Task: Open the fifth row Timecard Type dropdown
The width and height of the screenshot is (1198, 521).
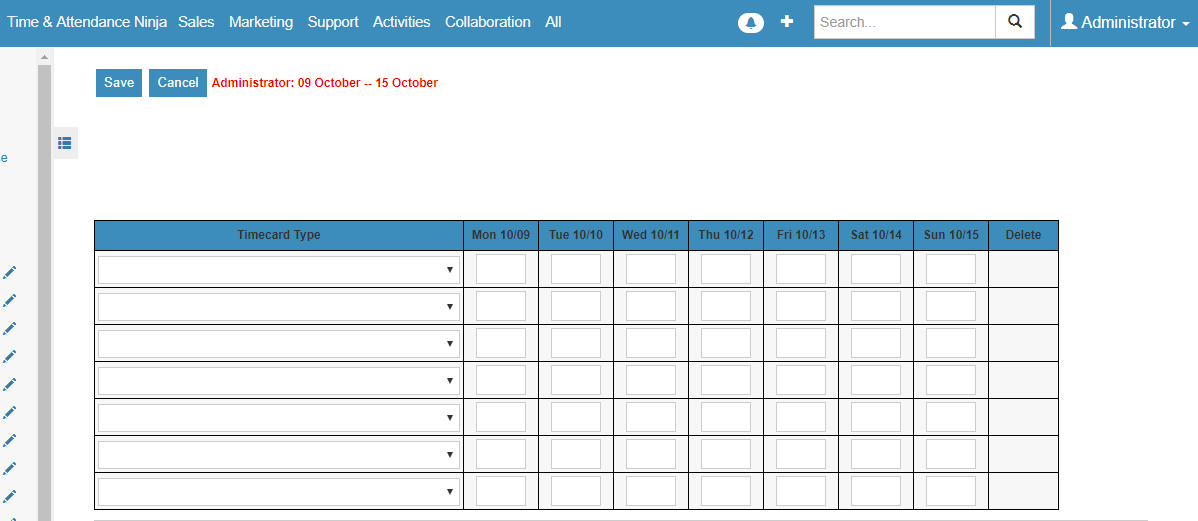Action: pyautogui.click(x=279, y=418)
